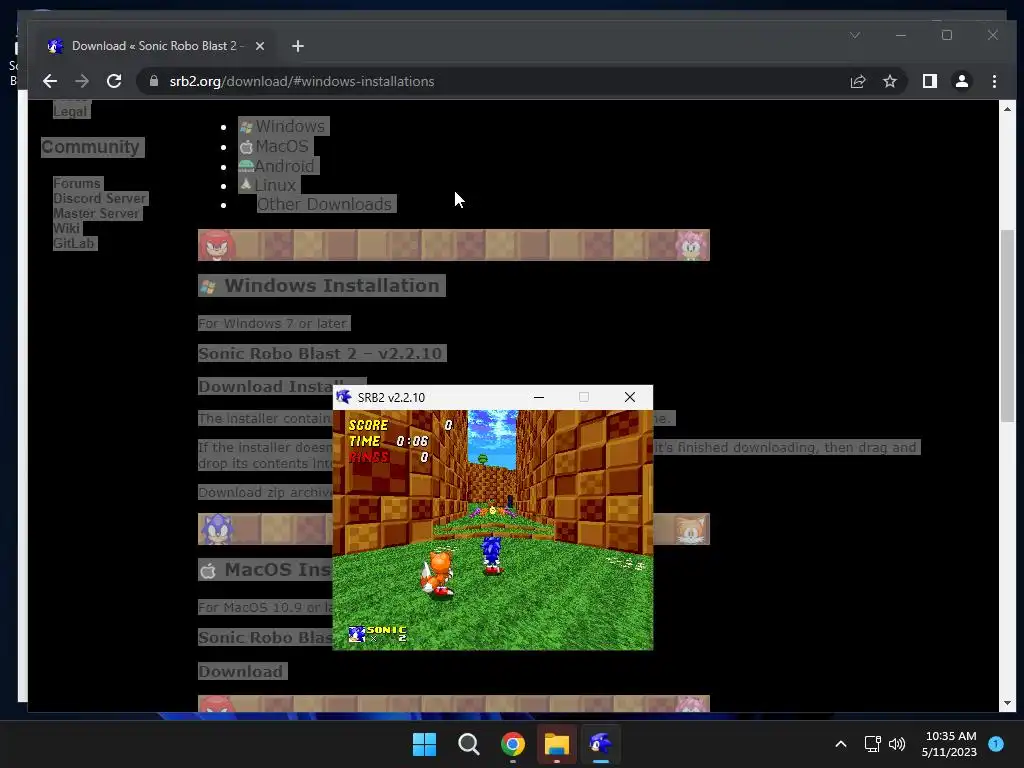This screenshot has height=768, width=1024.
Task: Open the network status tray icon
Action: [872, 744]
